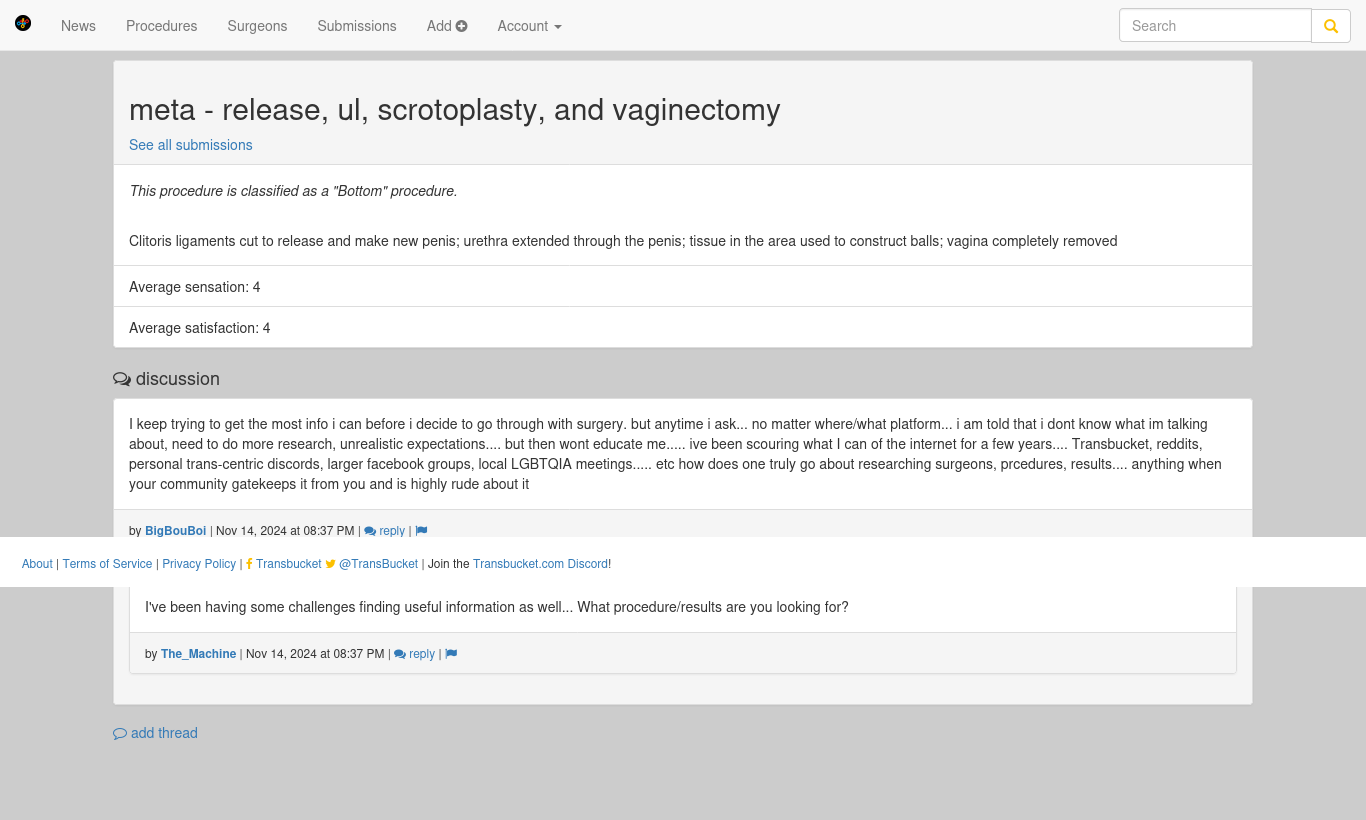
Task: Open @TransBucket Twitter link
Action: click(372, 564)
